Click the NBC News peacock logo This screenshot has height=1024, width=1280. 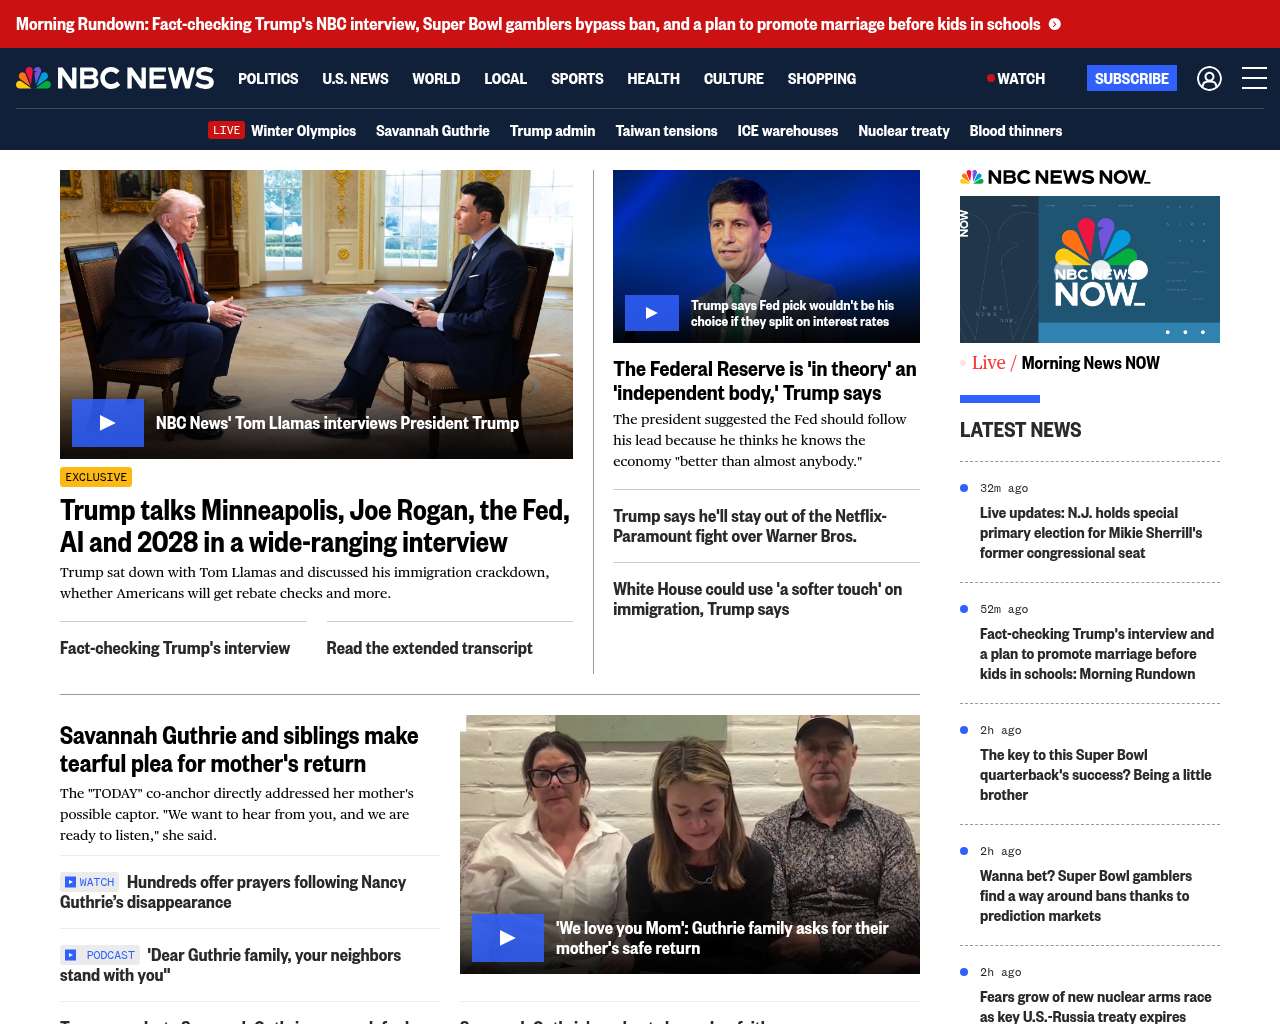point(115,78)
